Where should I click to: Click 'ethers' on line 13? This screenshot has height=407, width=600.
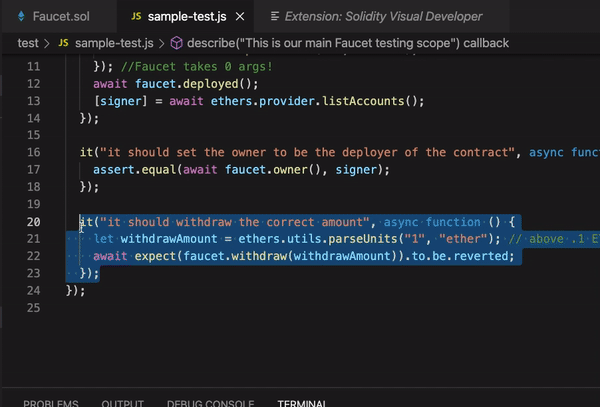tap(232, 101)
